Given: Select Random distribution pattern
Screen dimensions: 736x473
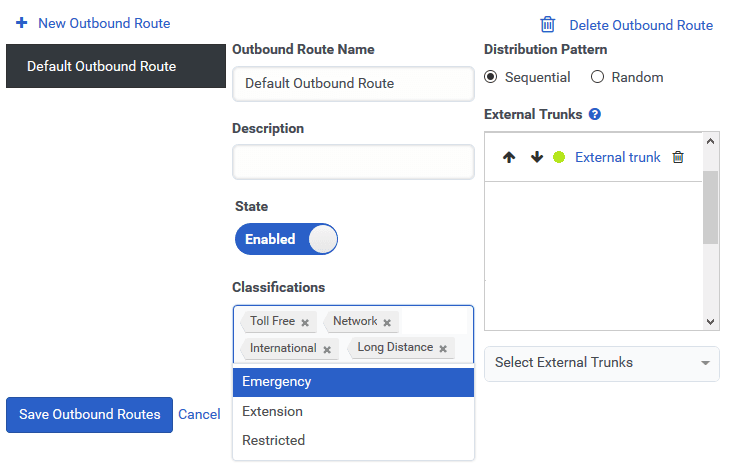Looking at the screenshot, I should point(598,77).
